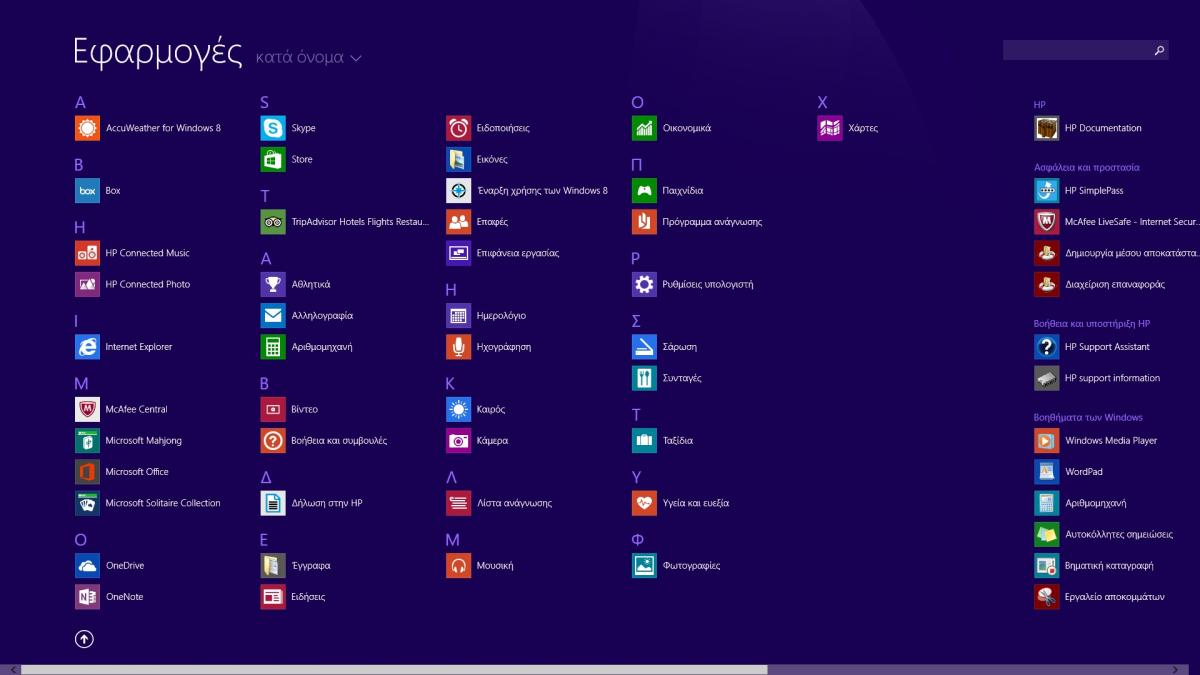This screenshot has height=675, width=1200.
Task: Click the horizontal scrollbar thumb
Action: 394,669
